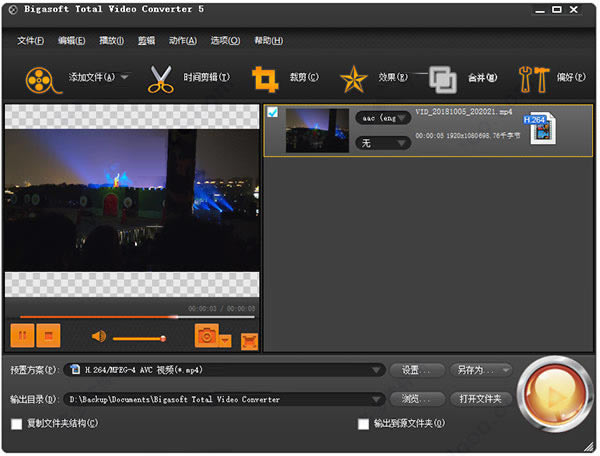
Task: Pause the video preview
Action: coord(22,335)
